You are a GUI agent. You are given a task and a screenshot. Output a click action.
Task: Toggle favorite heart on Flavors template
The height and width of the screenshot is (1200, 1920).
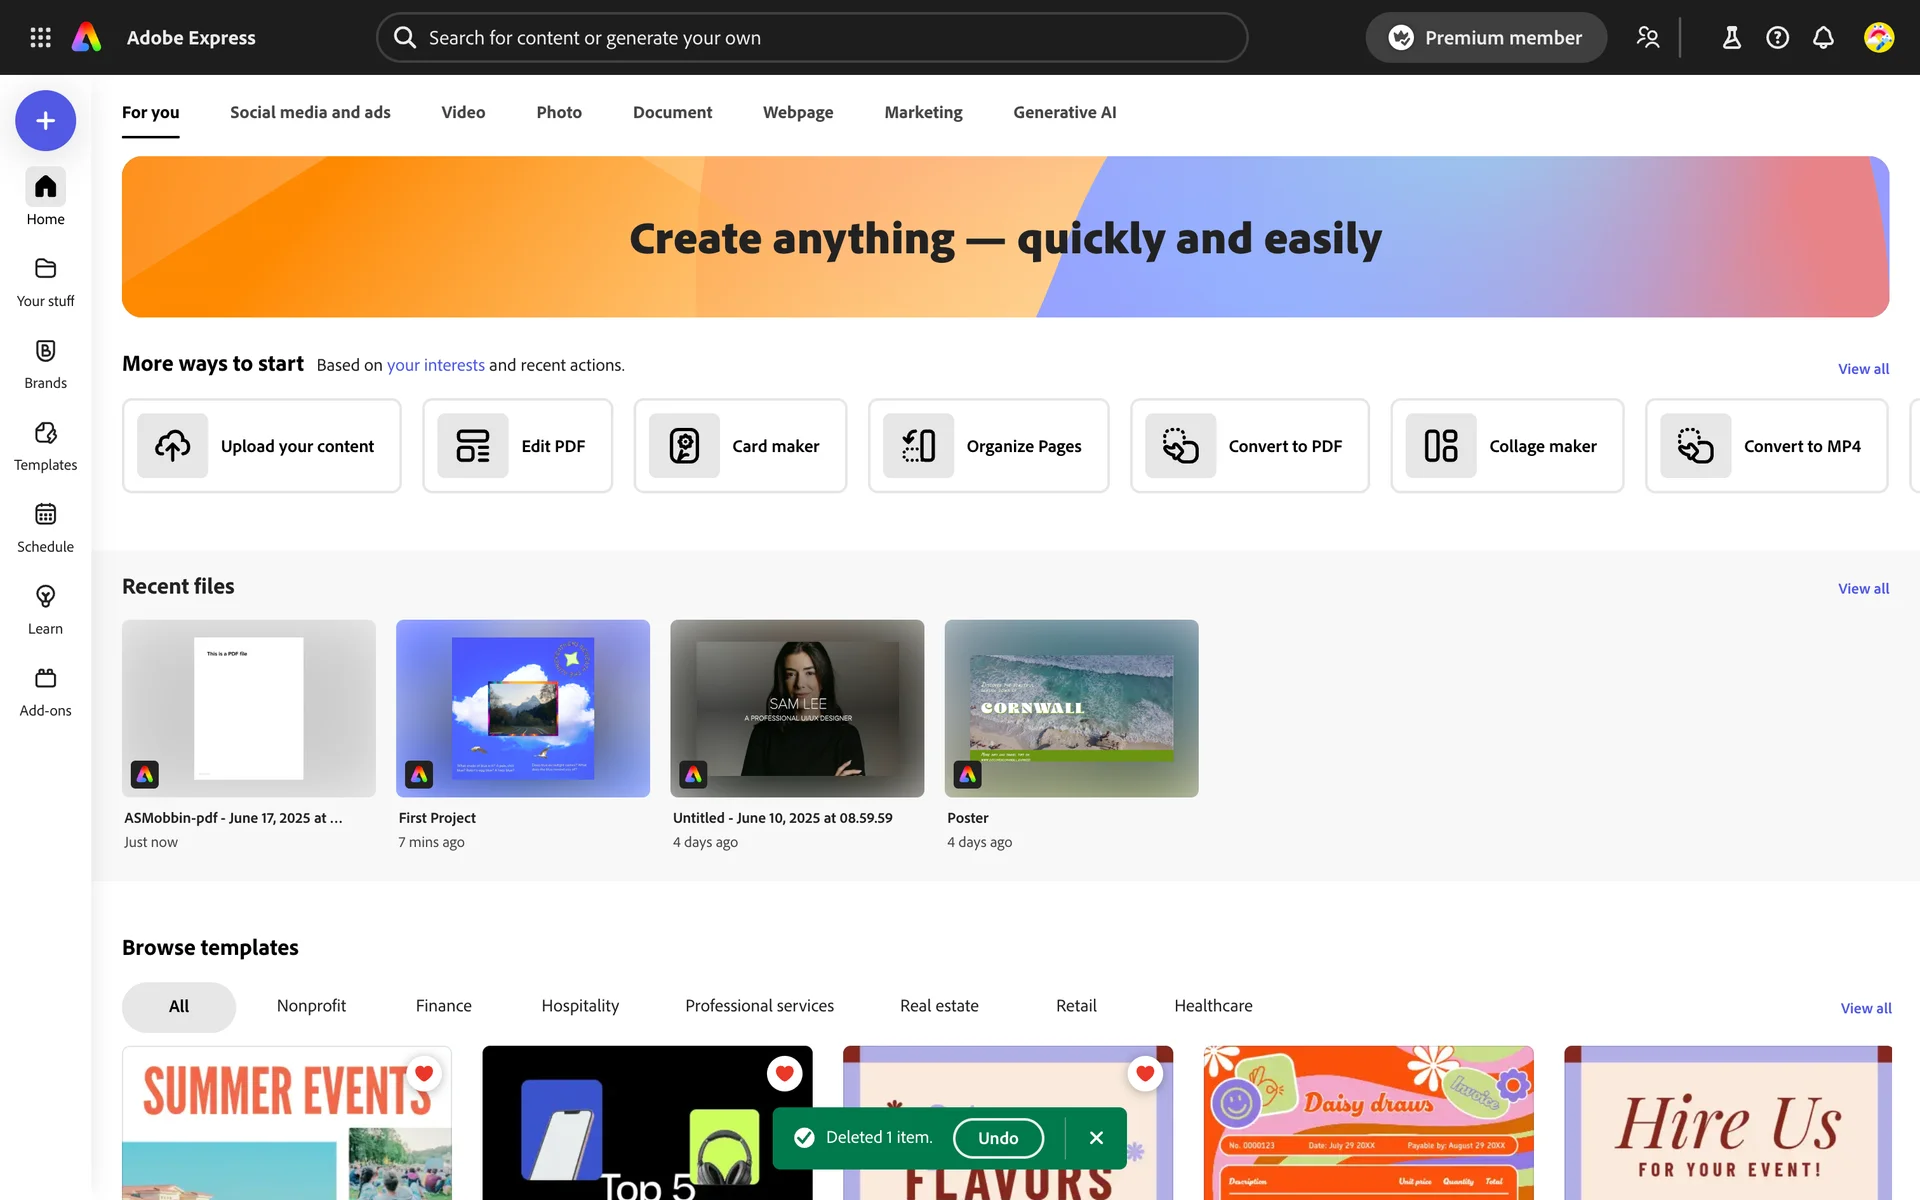1145,1073
